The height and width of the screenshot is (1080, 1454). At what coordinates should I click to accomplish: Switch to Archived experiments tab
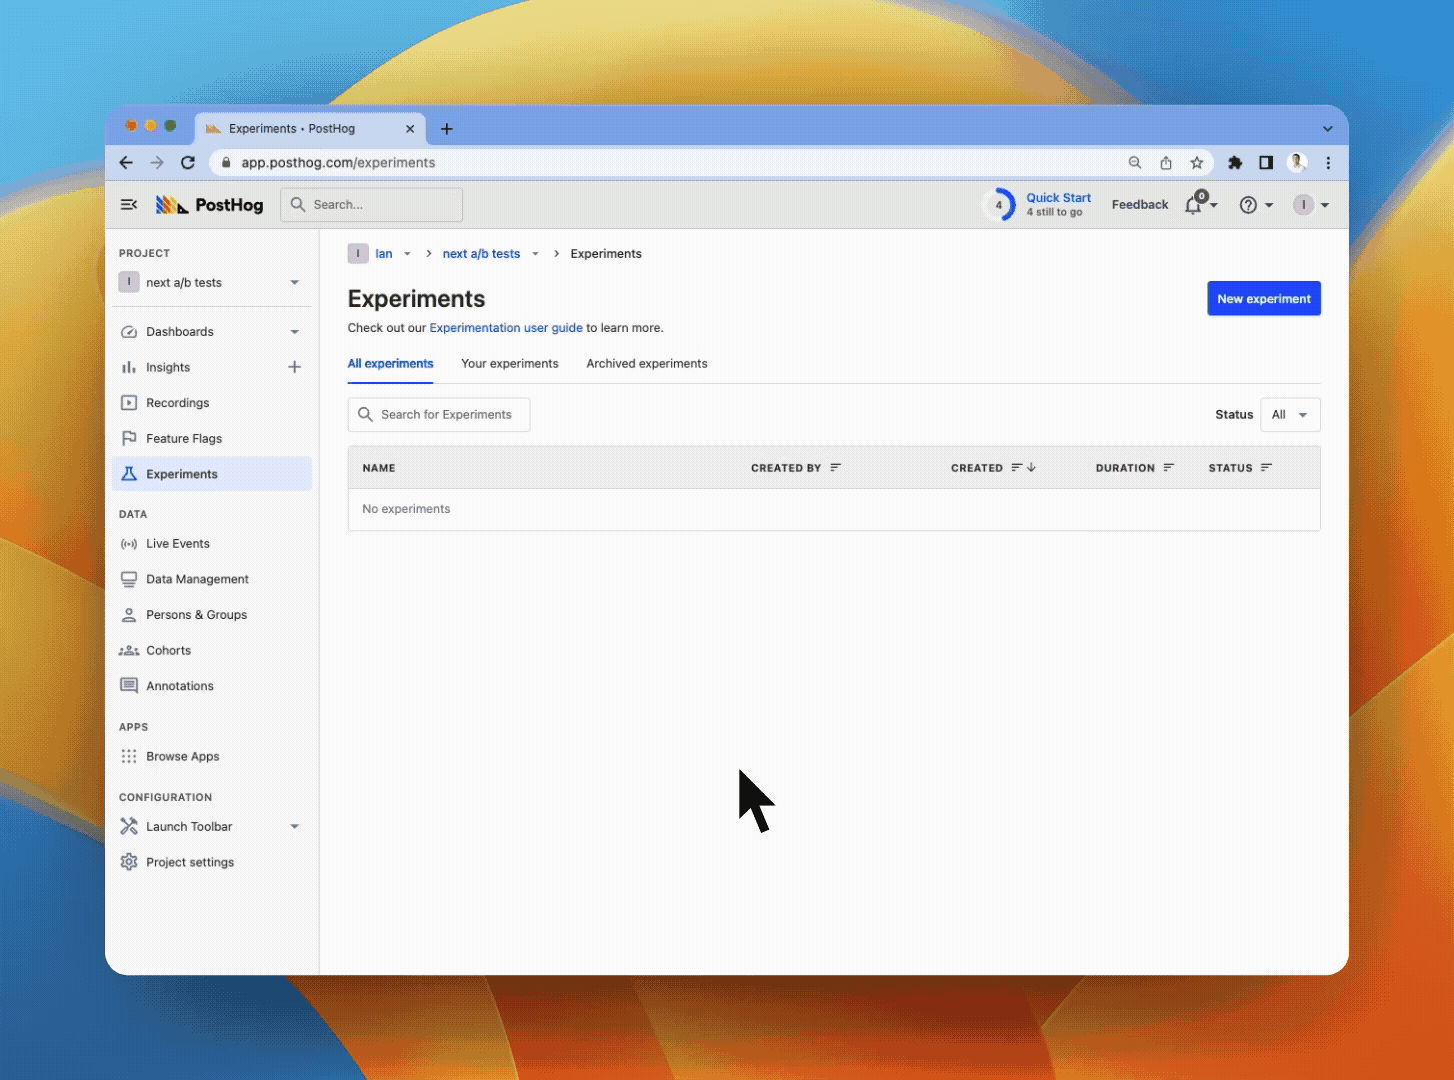point(646,364)
